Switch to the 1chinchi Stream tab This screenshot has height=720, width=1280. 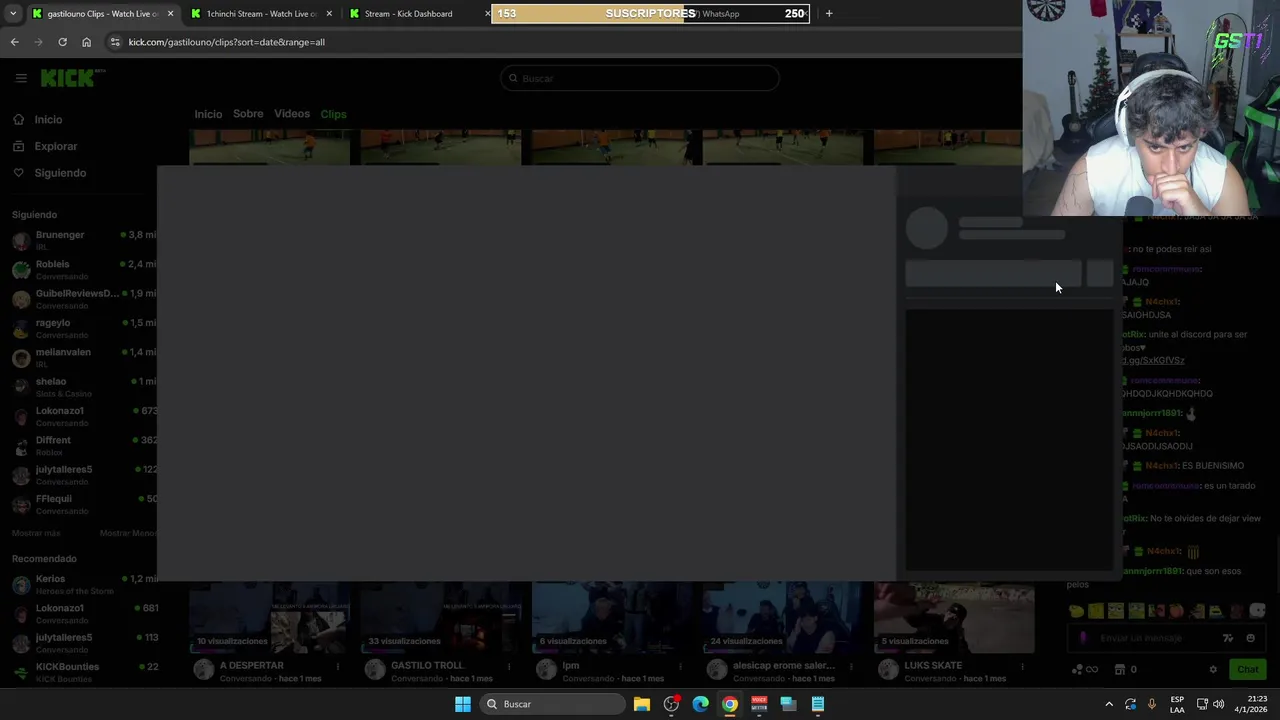coord(261,14)
